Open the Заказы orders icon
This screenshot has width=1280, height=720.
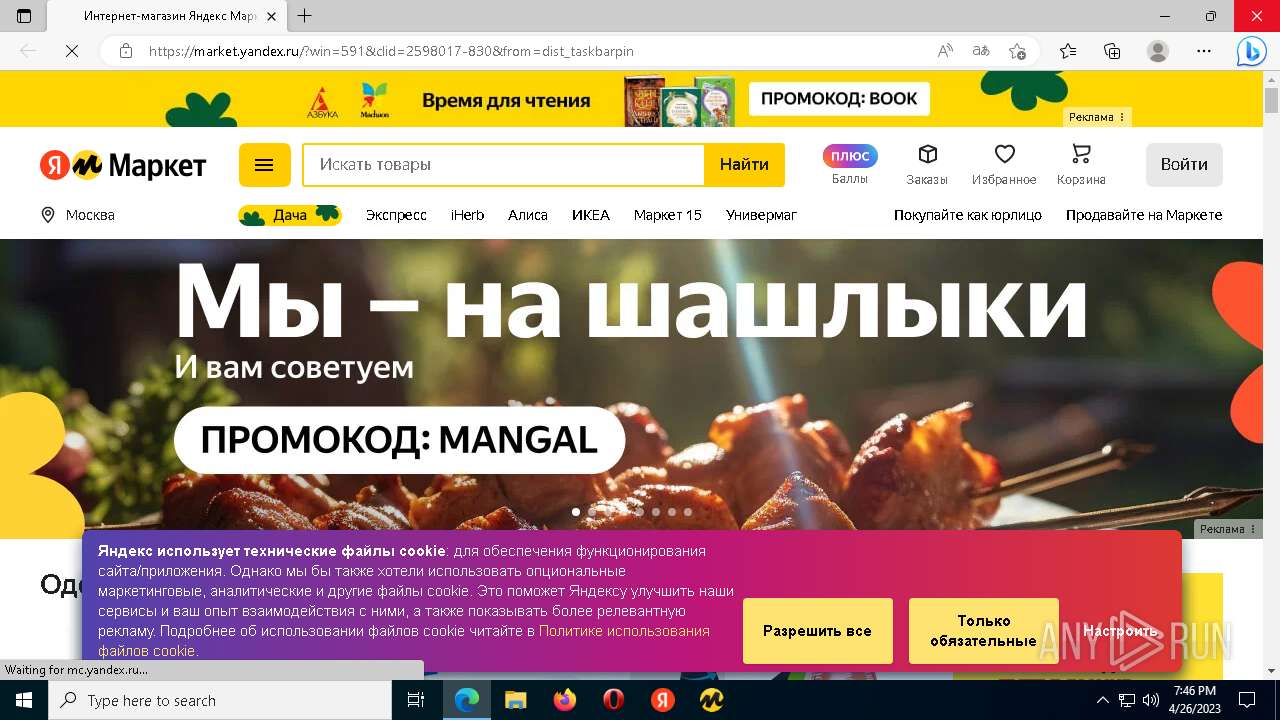coord(927,165)
